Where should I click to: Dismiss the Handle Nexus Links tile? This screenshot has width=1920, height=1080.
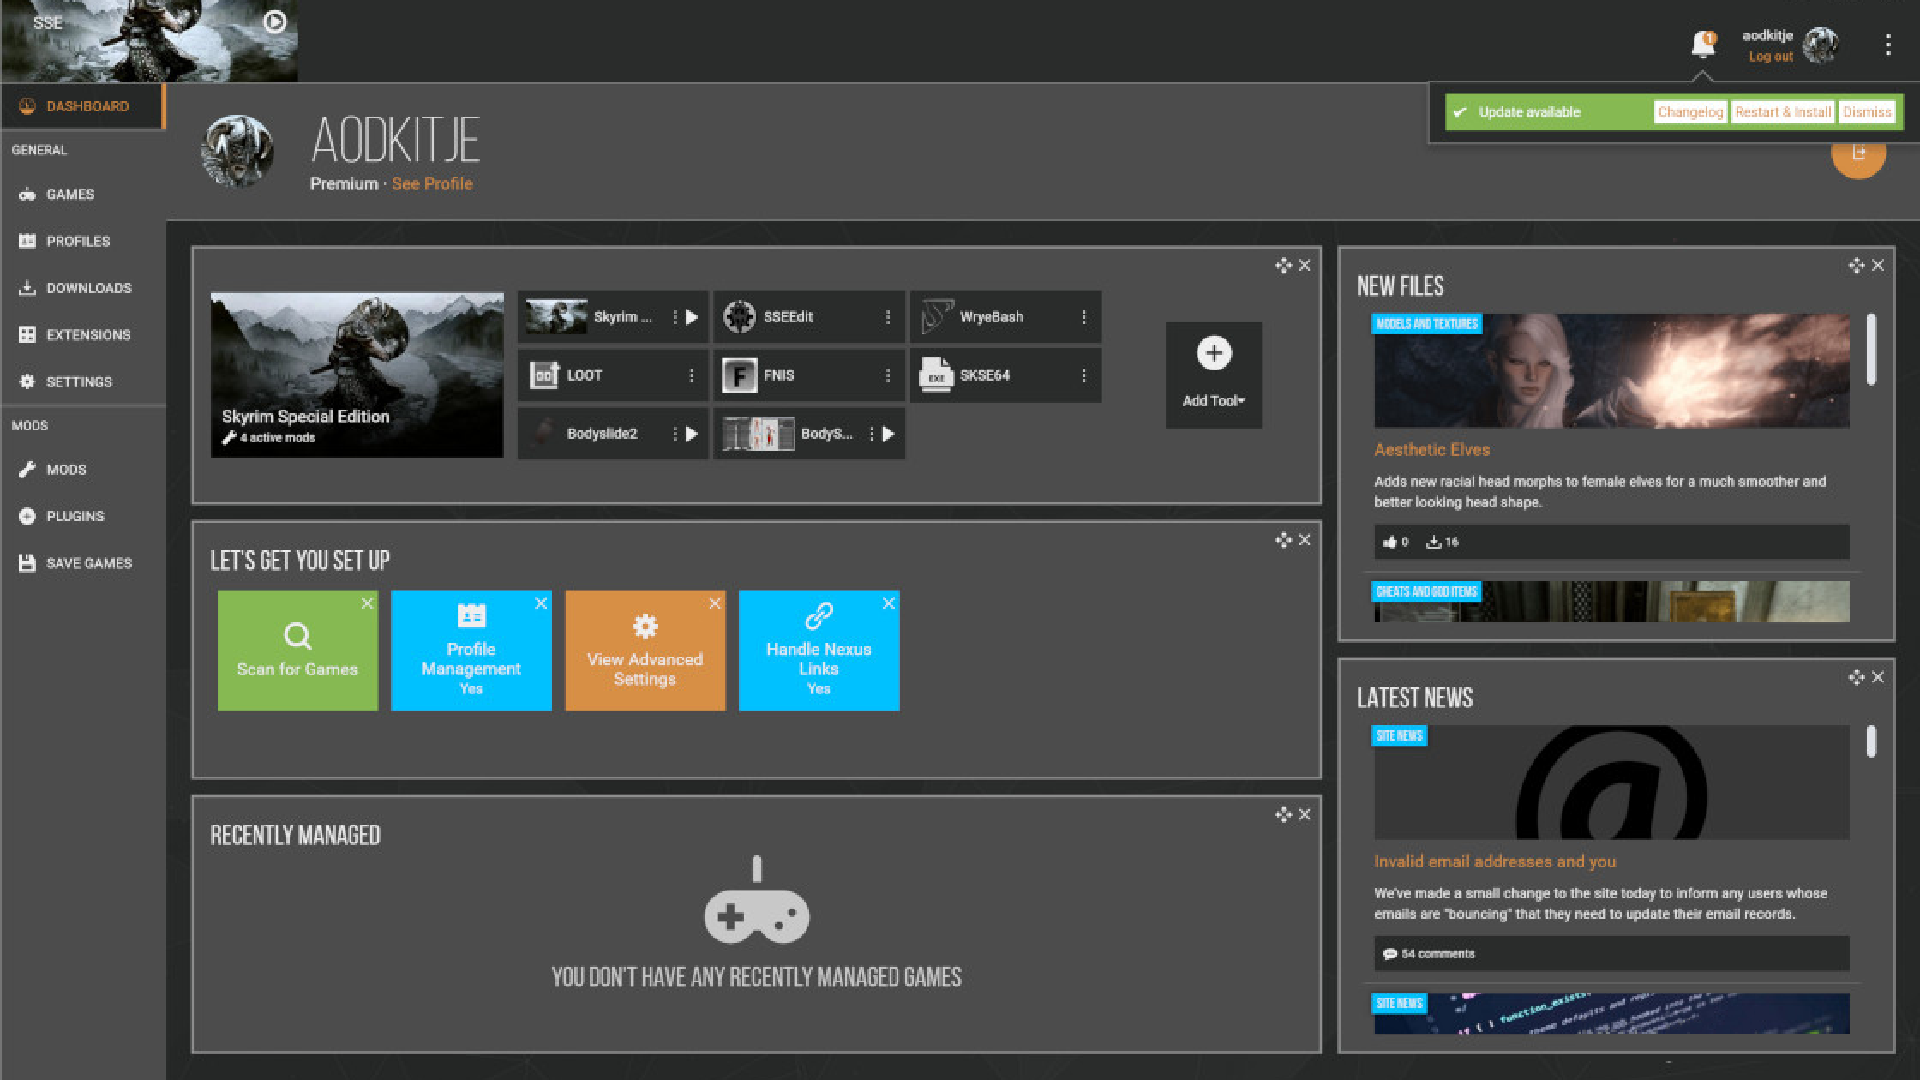pyautogui.click(x=888, y=603)
